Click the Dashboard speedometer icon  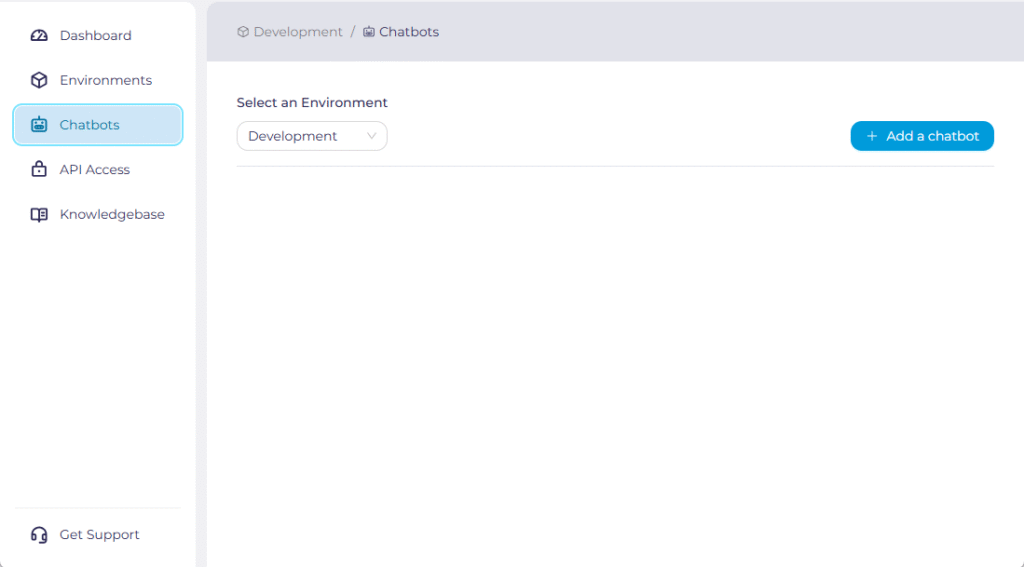[39, 36]
